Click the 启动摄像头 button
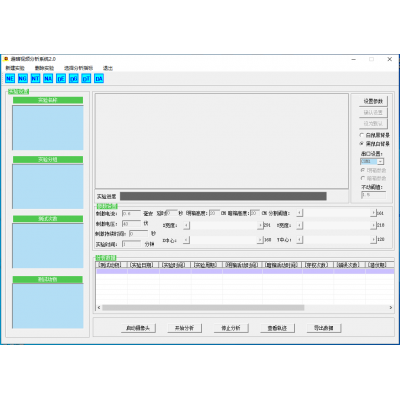Viewport: 400px width, 400px height. tap(138, 328)
